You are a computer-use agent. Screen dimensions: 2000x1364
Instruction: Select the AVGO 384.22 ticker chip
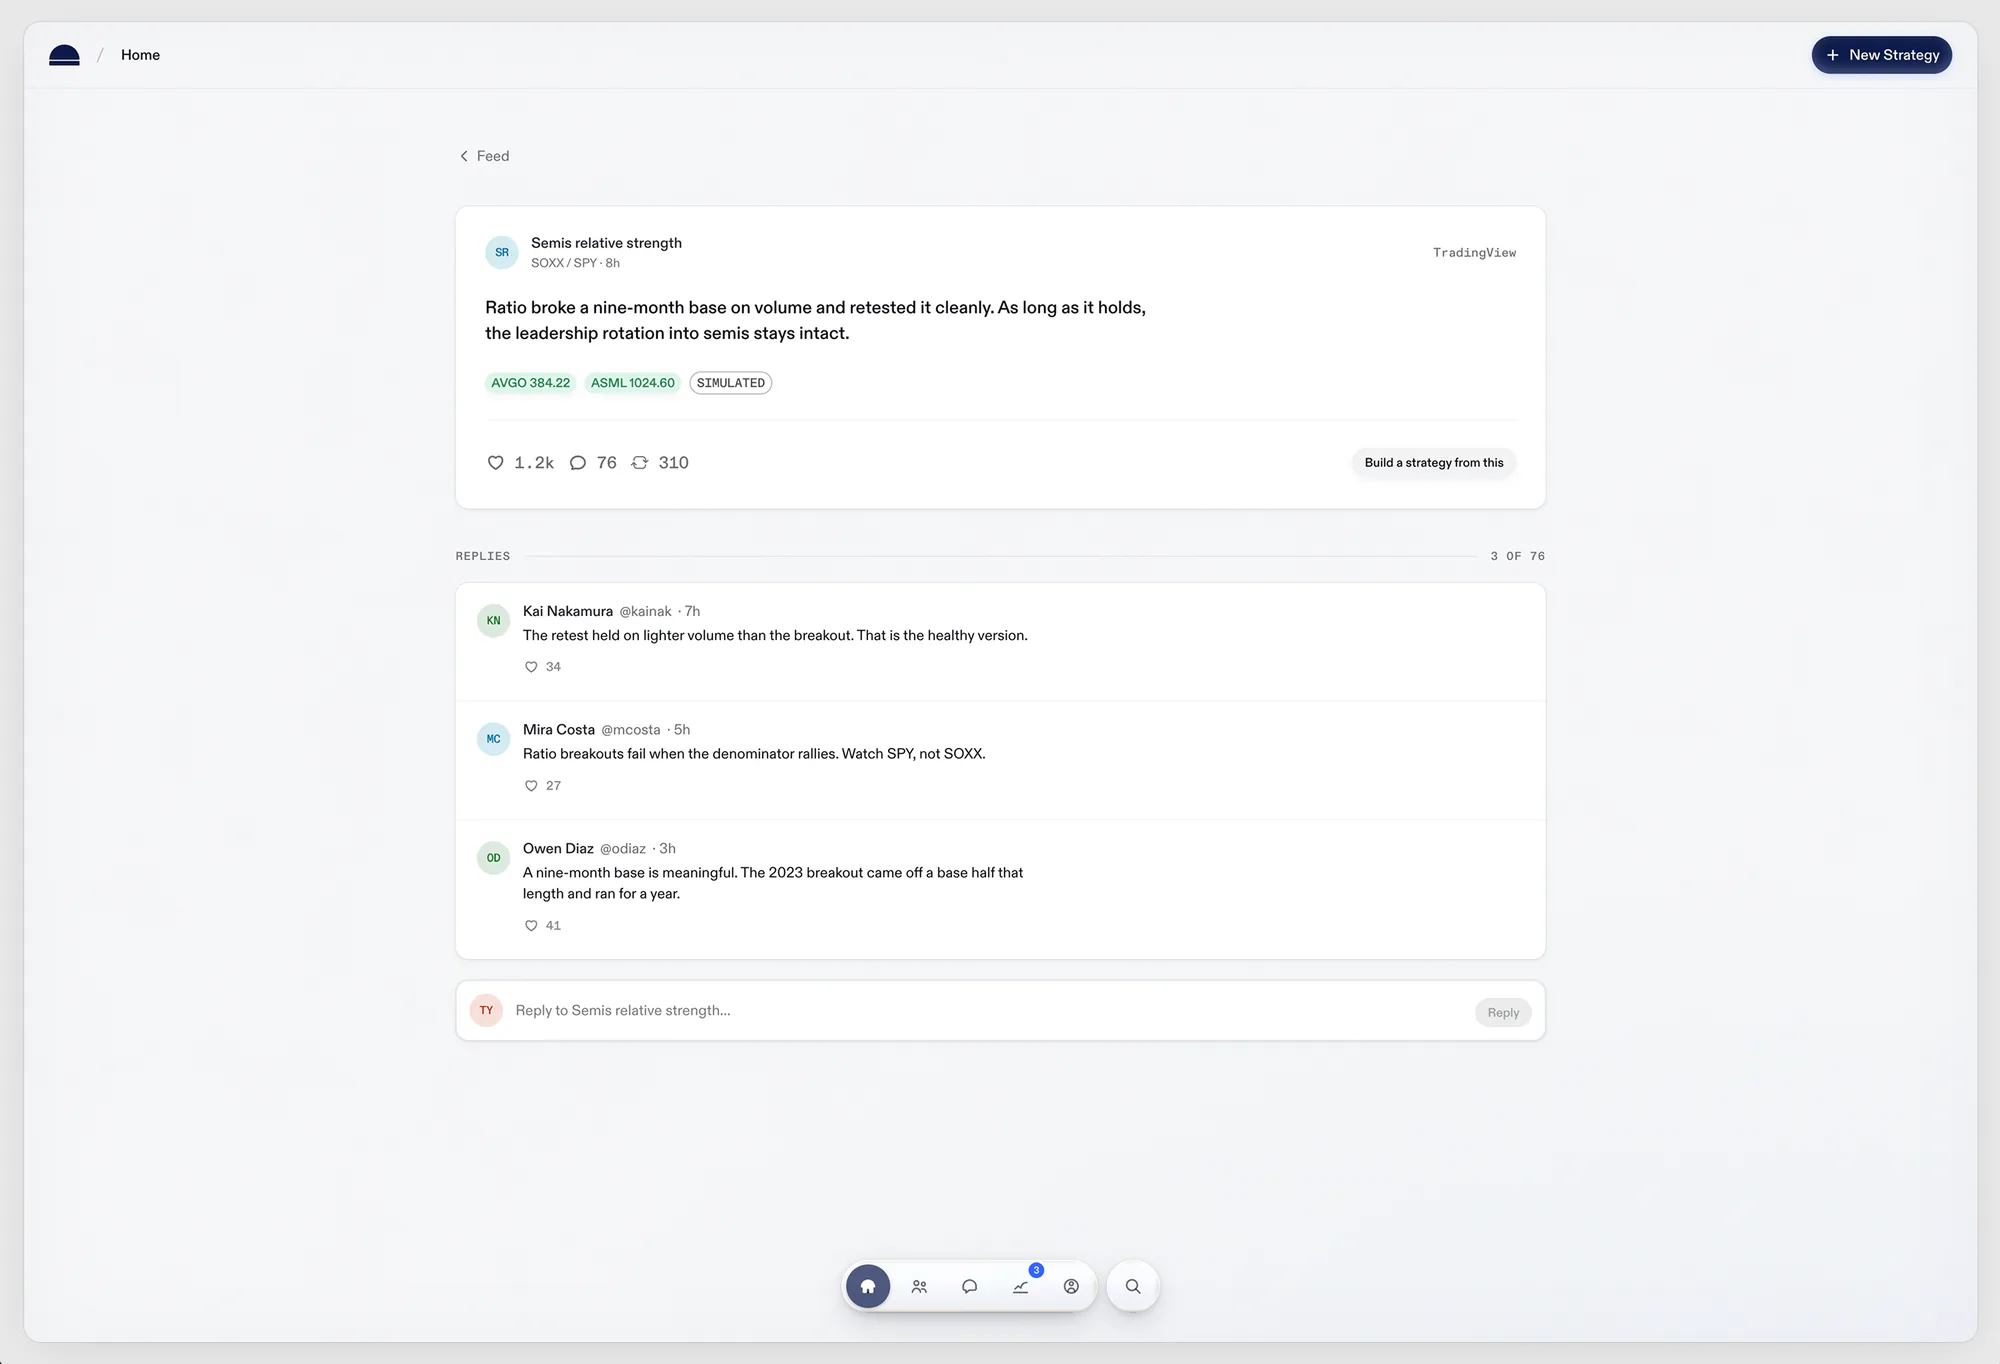pyautogui.click(x=530, y=383)
